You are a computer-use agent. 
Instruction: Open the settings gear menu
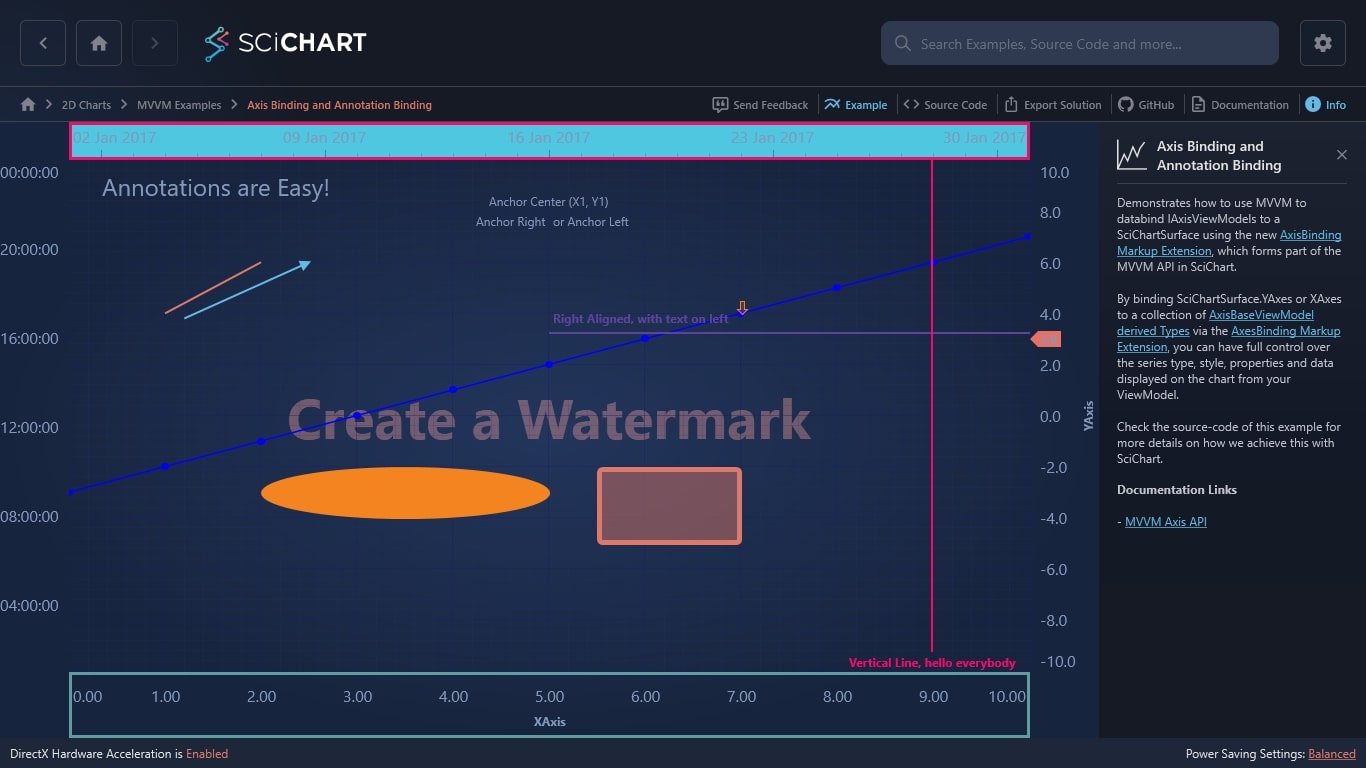point(1322,43)
